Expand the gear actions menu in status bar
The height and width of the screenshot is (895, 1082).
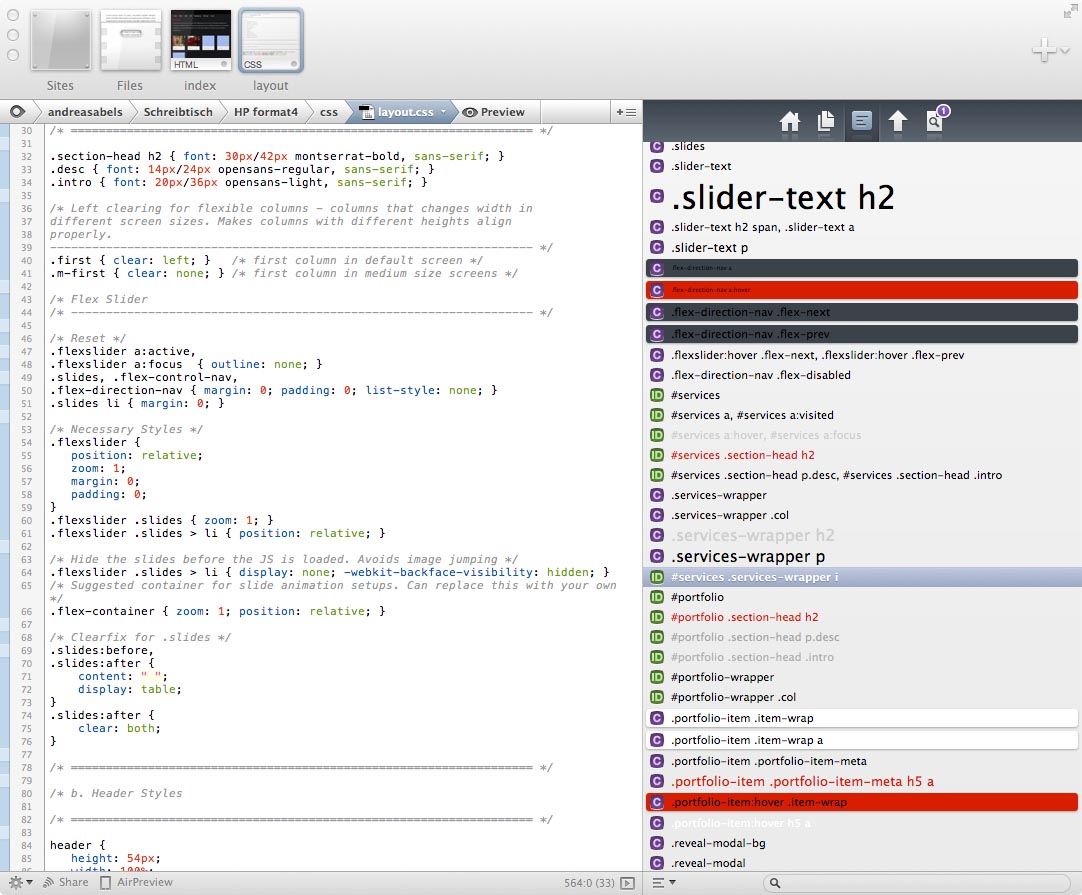click(20, 883)
